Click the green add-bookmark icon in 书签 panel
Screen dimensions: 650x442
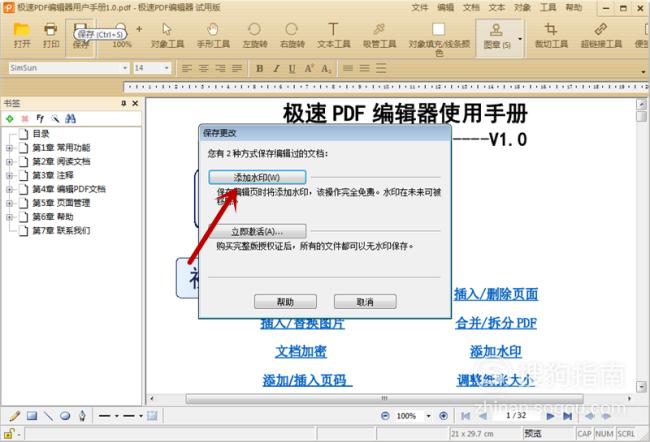10,119
